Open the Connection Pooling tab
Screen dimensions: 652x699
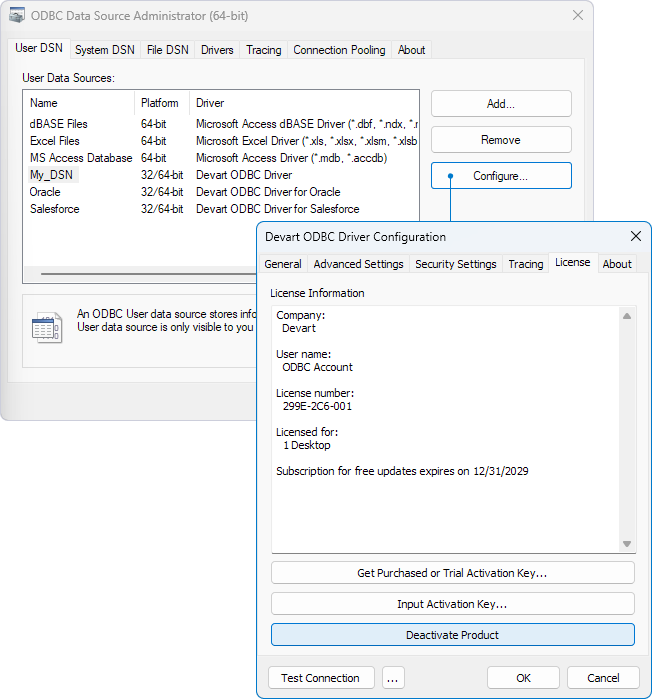(339, 50)
